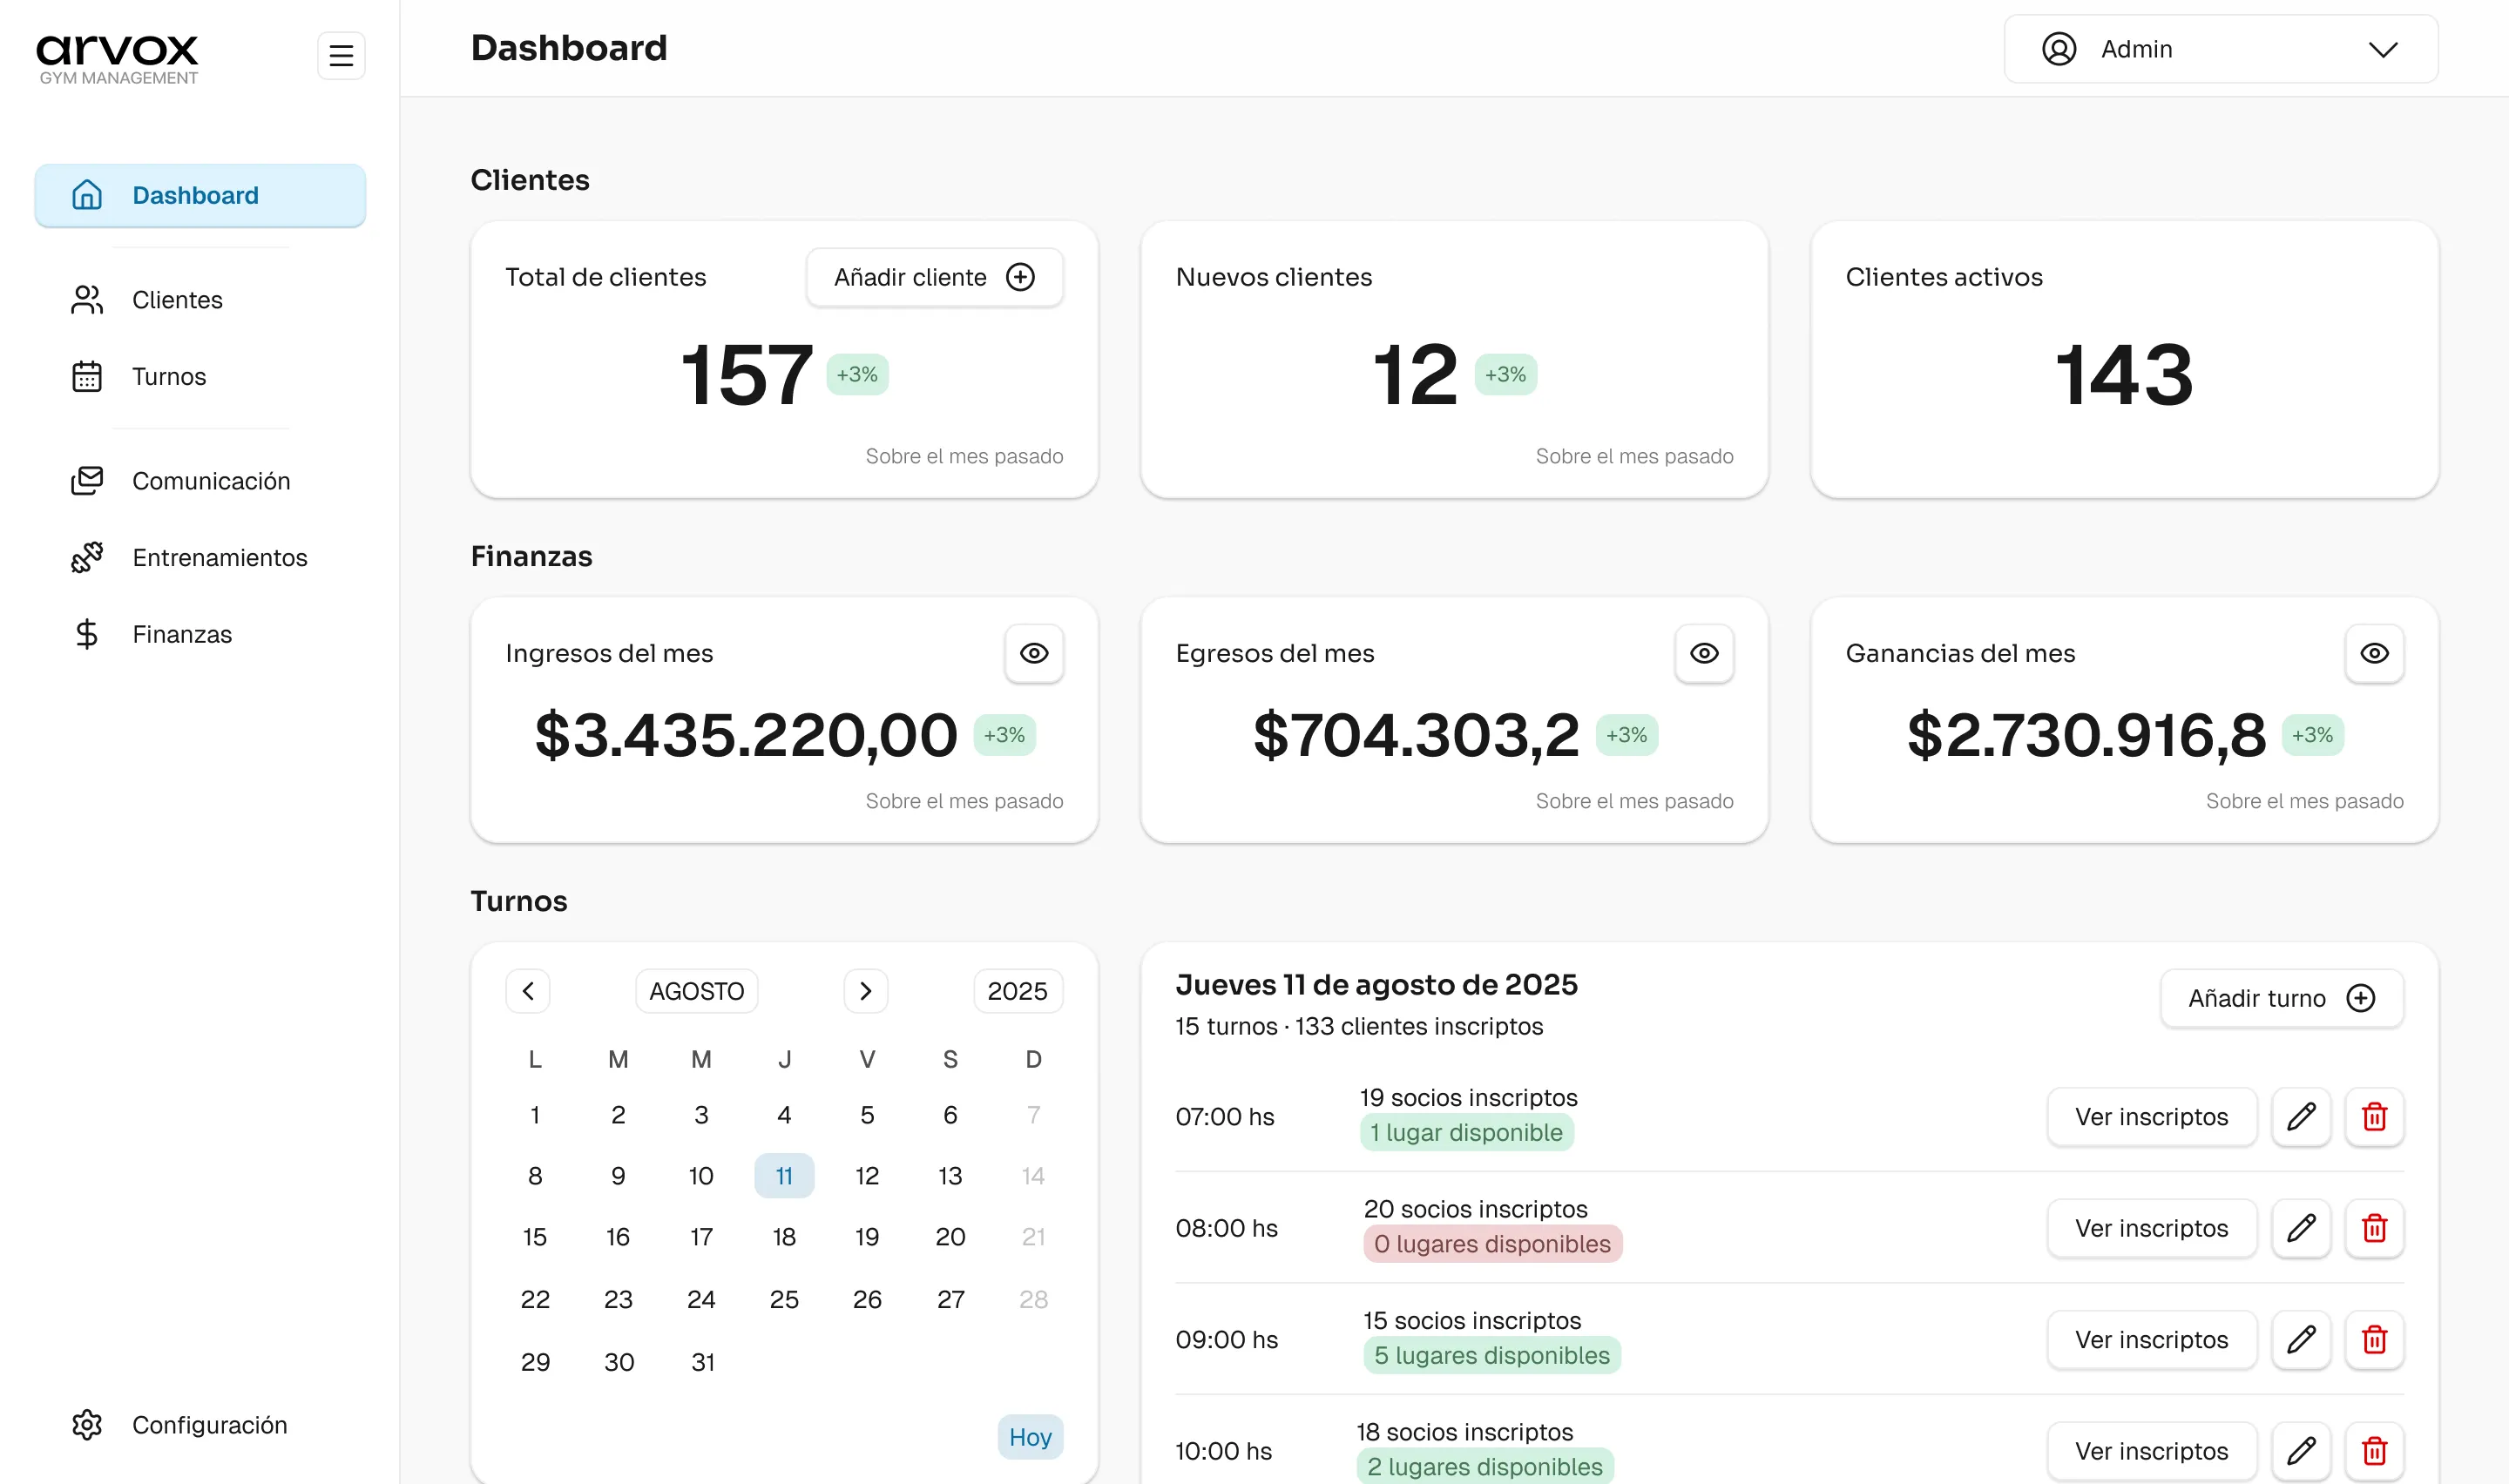Delete the 09:00 hs turno

(x=2374, y=1340)
